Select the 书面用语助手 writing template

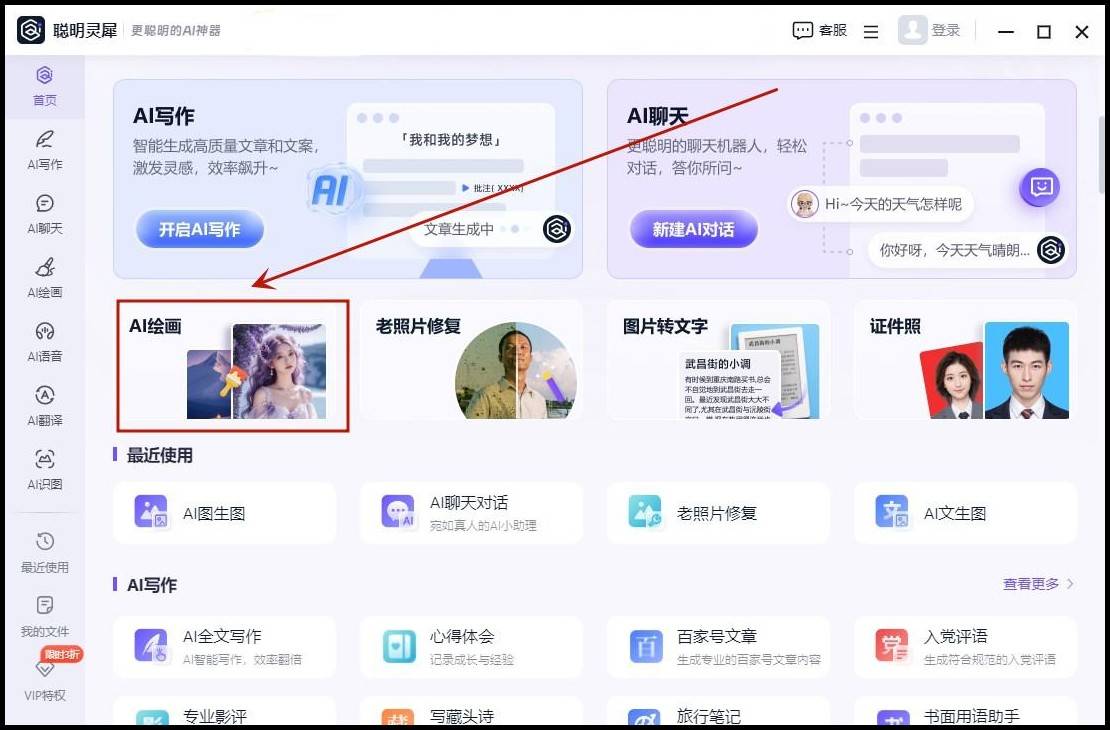tap(966, 712)
